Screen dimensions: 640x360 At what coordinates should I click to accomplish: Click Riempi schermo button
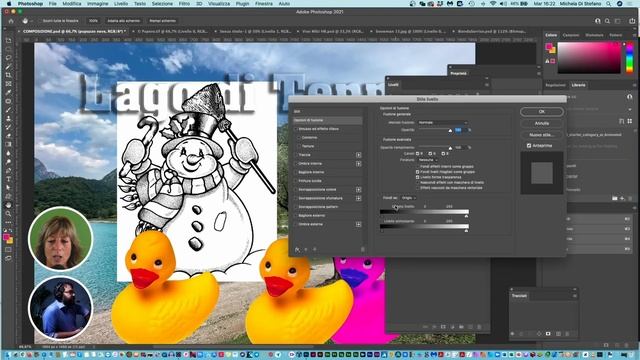(x=162, y=21)
